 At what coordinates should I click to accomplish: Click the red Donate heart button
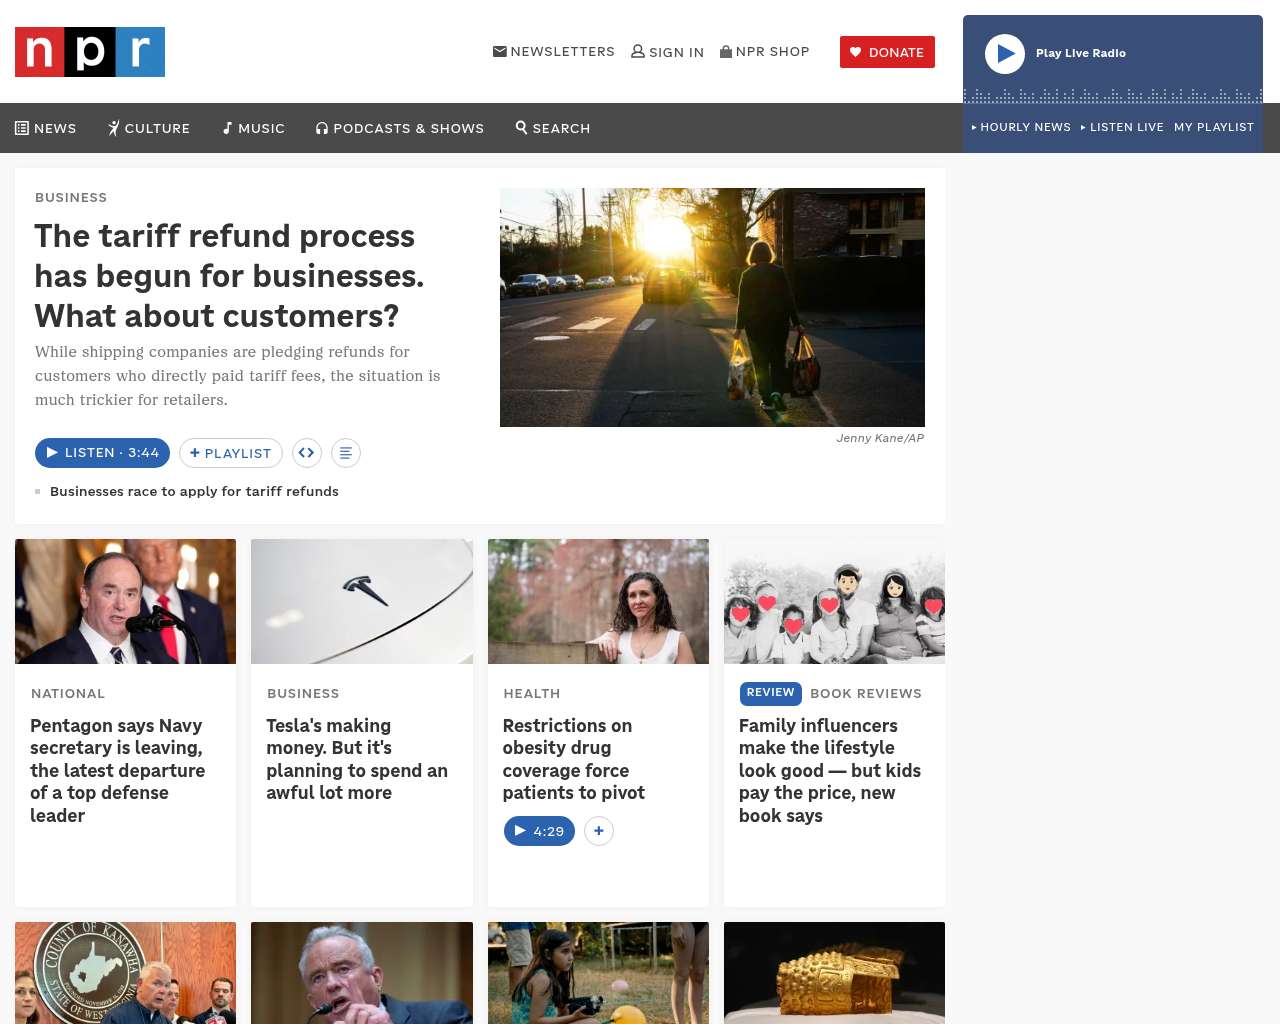click(x=887, y=52)
